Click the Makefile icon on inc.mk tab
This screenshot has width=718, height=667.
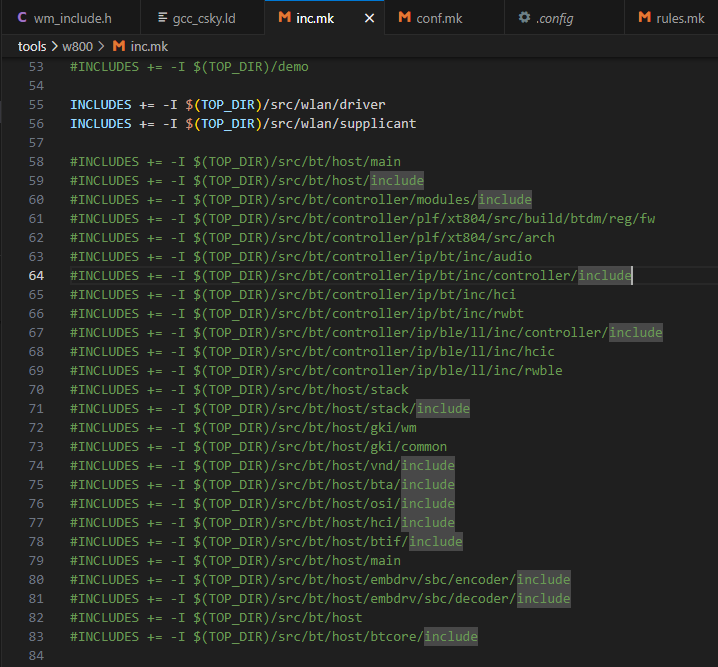coord(284,17)
